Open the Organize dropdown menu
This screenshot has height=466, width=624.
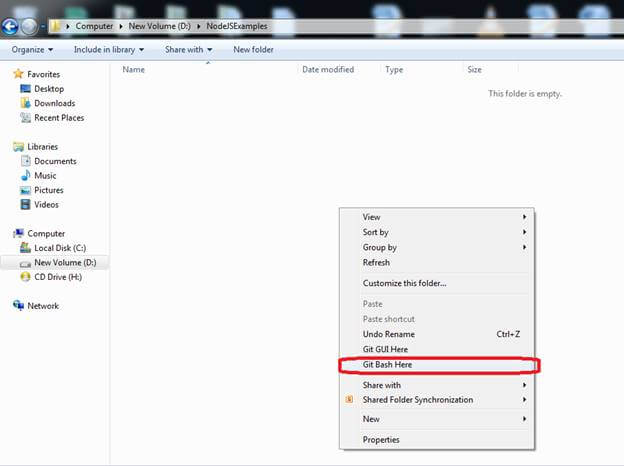point(32,50)
